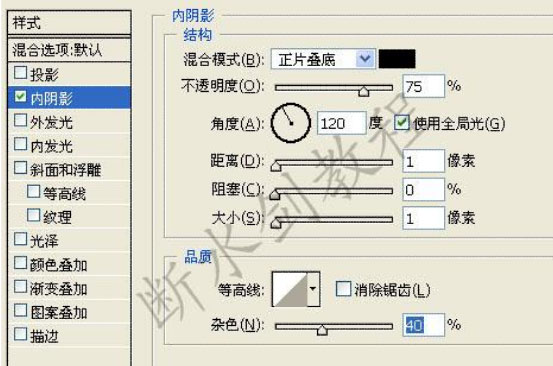Select the 渐变叠加 style row label
The image size is (553, 366).
(x=59, y=289)
